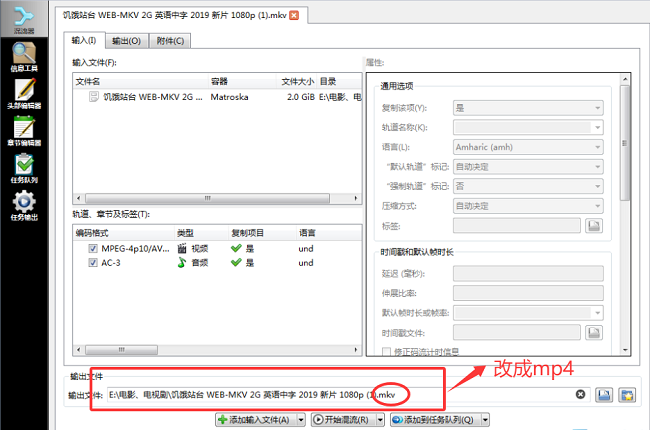
Task: Click the language (语言) column header
Action: tap(329, 233)
